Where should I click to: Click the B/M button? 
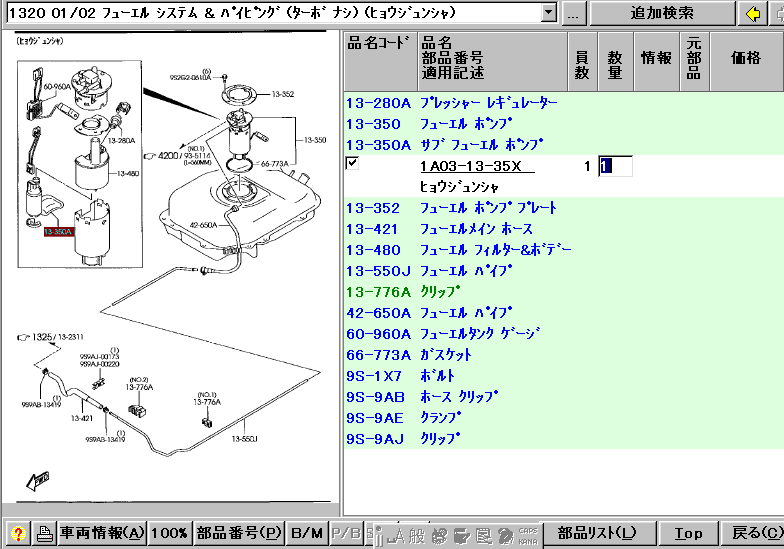click(307, 534)
